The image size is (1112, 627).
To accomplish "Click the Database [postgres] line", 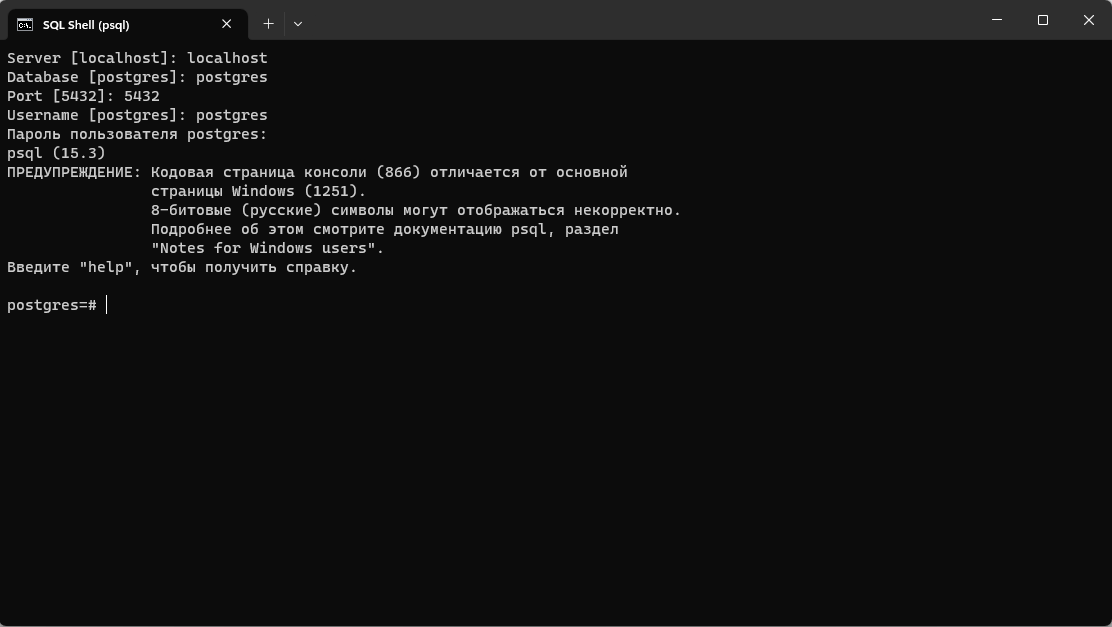I will (x=137, y=77).
